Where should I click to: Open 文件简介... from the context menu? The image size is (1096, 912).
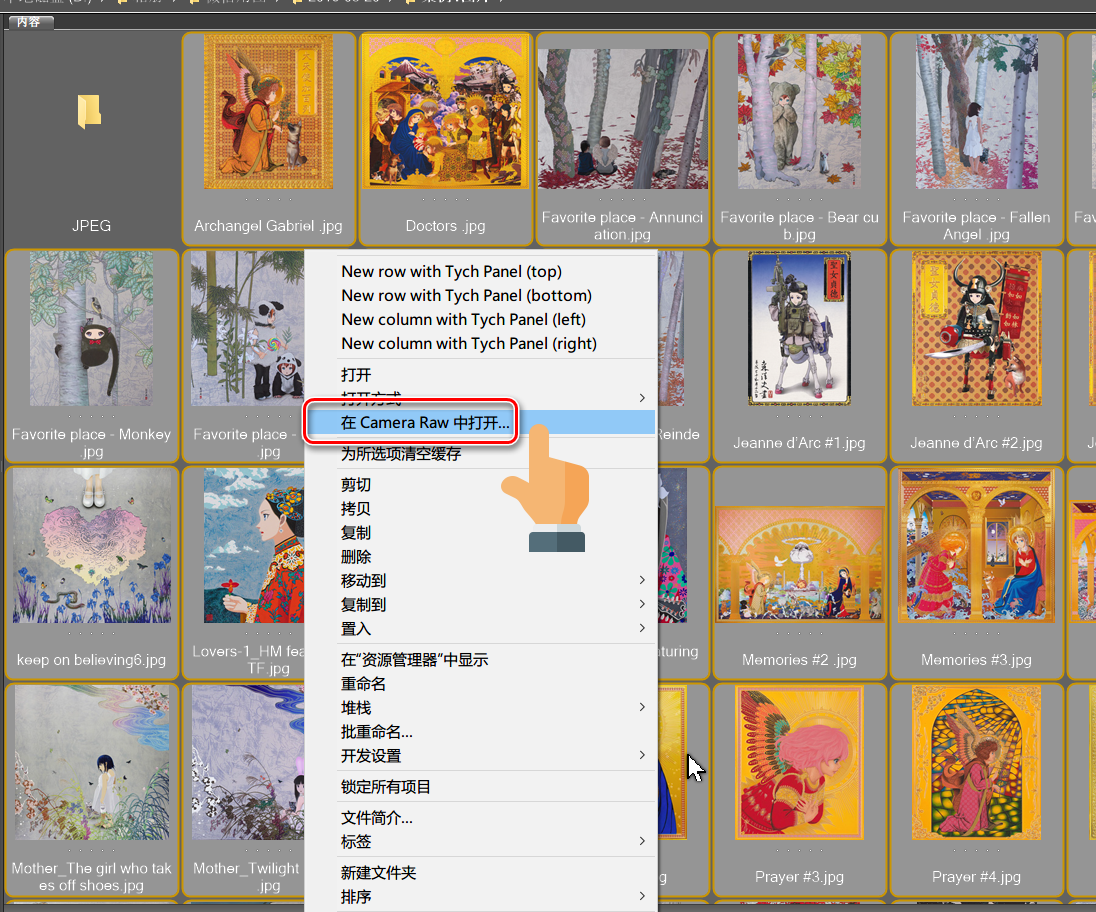(x=377, y=818)
